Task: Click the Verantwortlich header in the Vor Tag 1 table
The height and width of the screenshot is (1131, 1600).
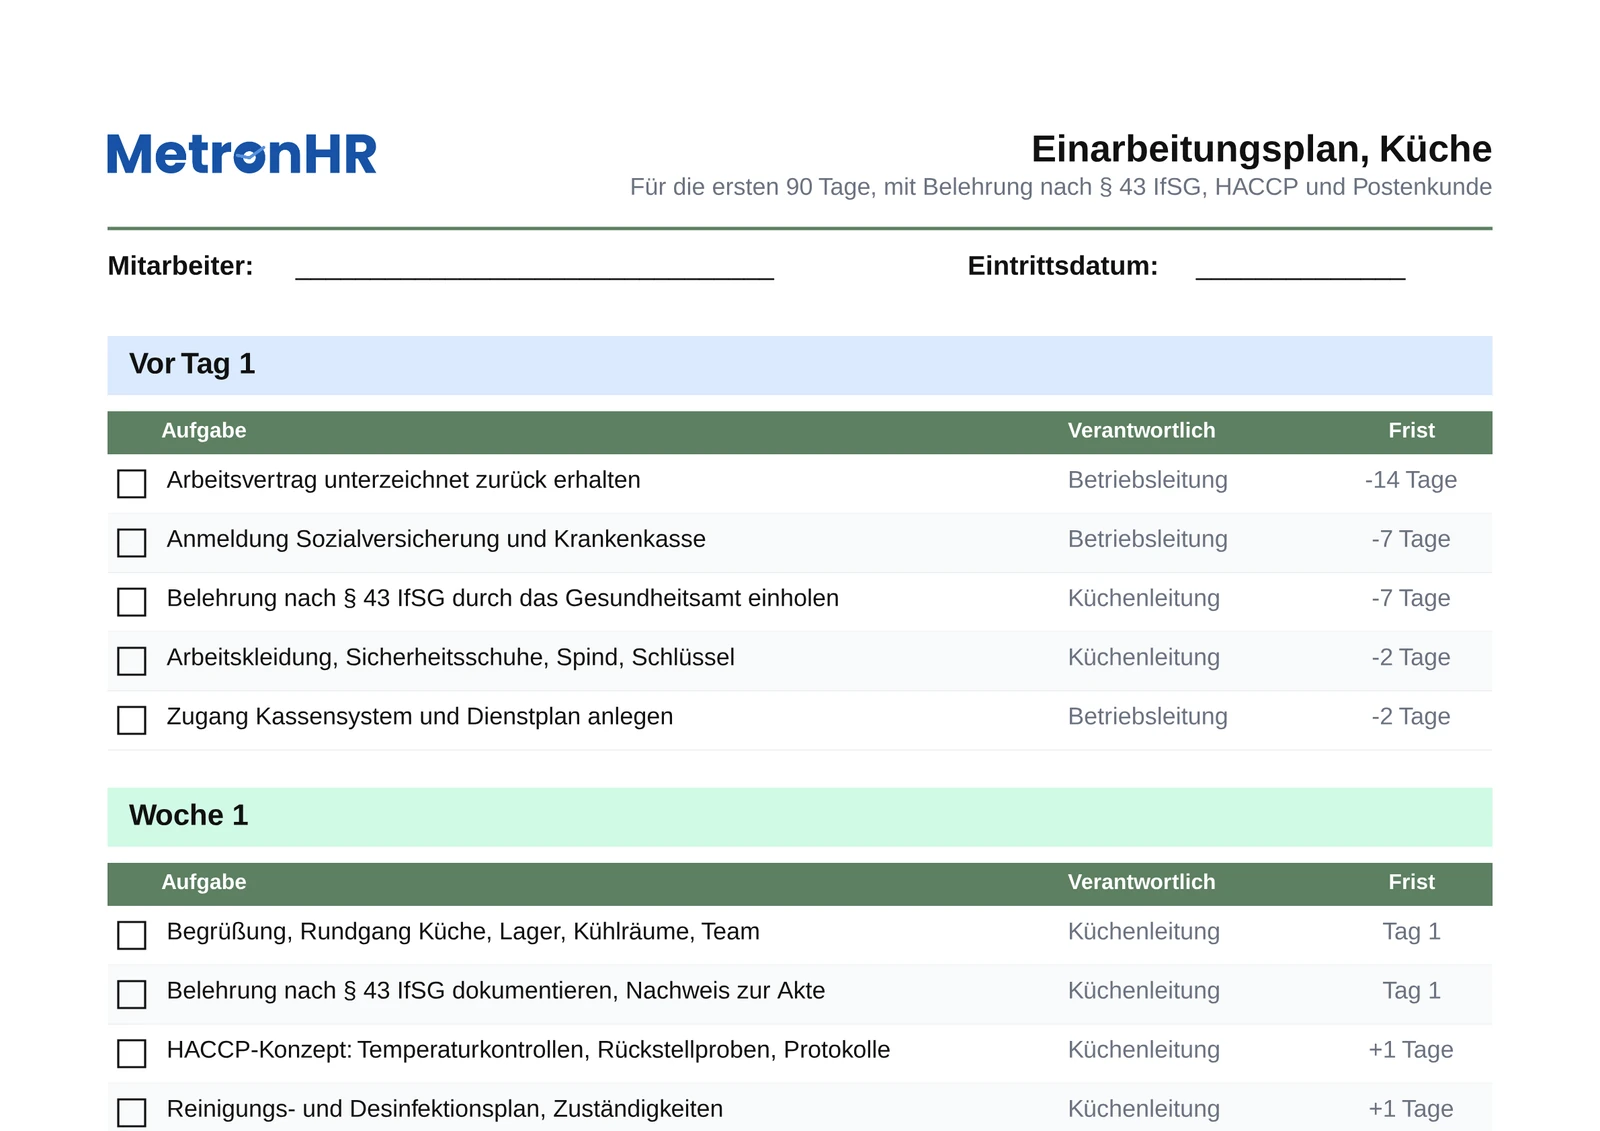Action: [1142, 431]
